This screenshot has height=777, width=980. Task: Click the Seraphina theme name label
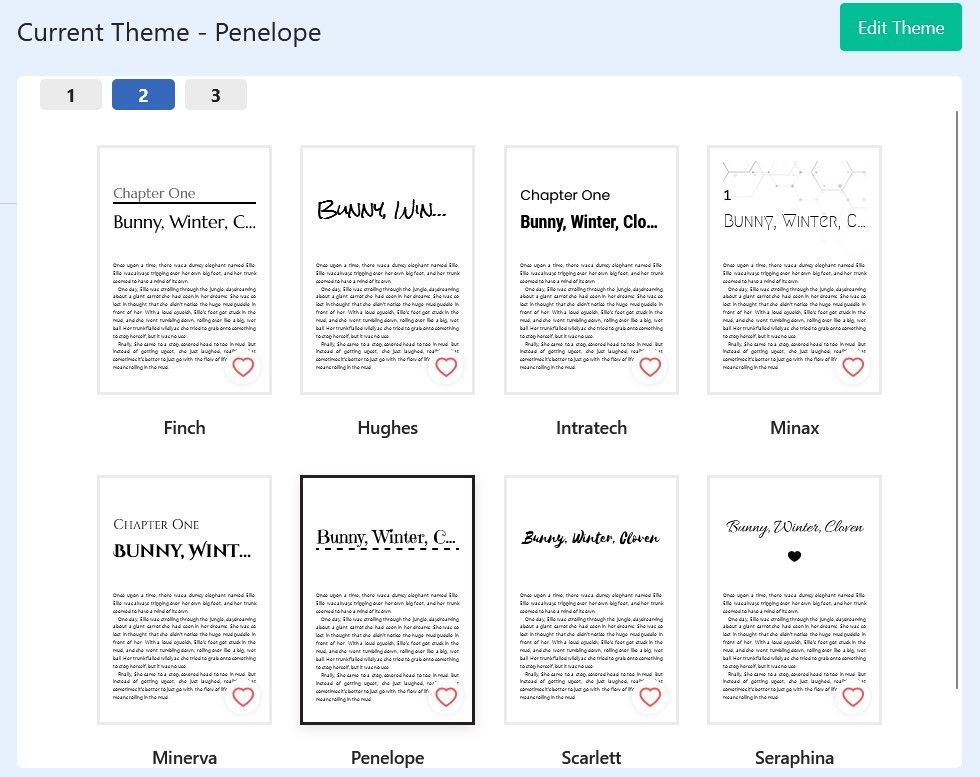click(x=794, y=758)
